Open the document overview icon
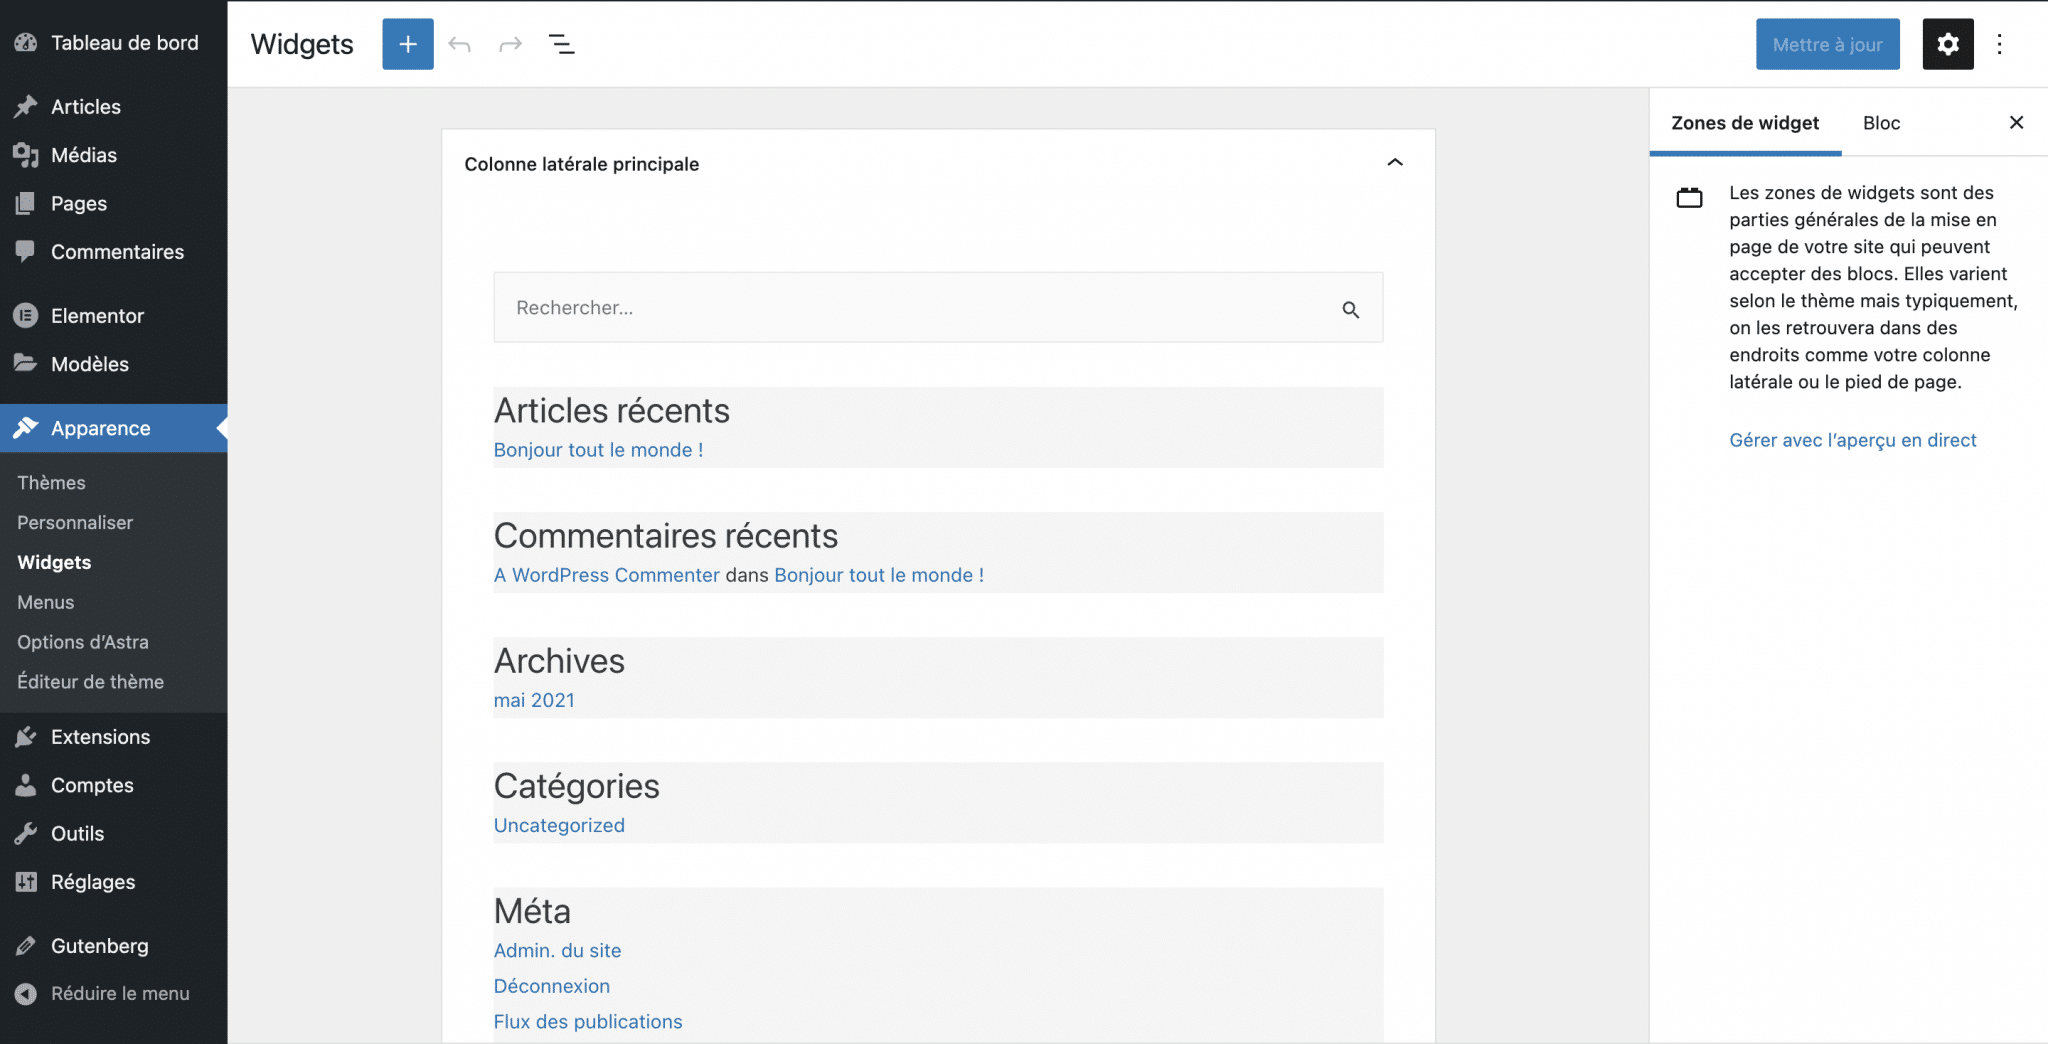 coord(562,44)
